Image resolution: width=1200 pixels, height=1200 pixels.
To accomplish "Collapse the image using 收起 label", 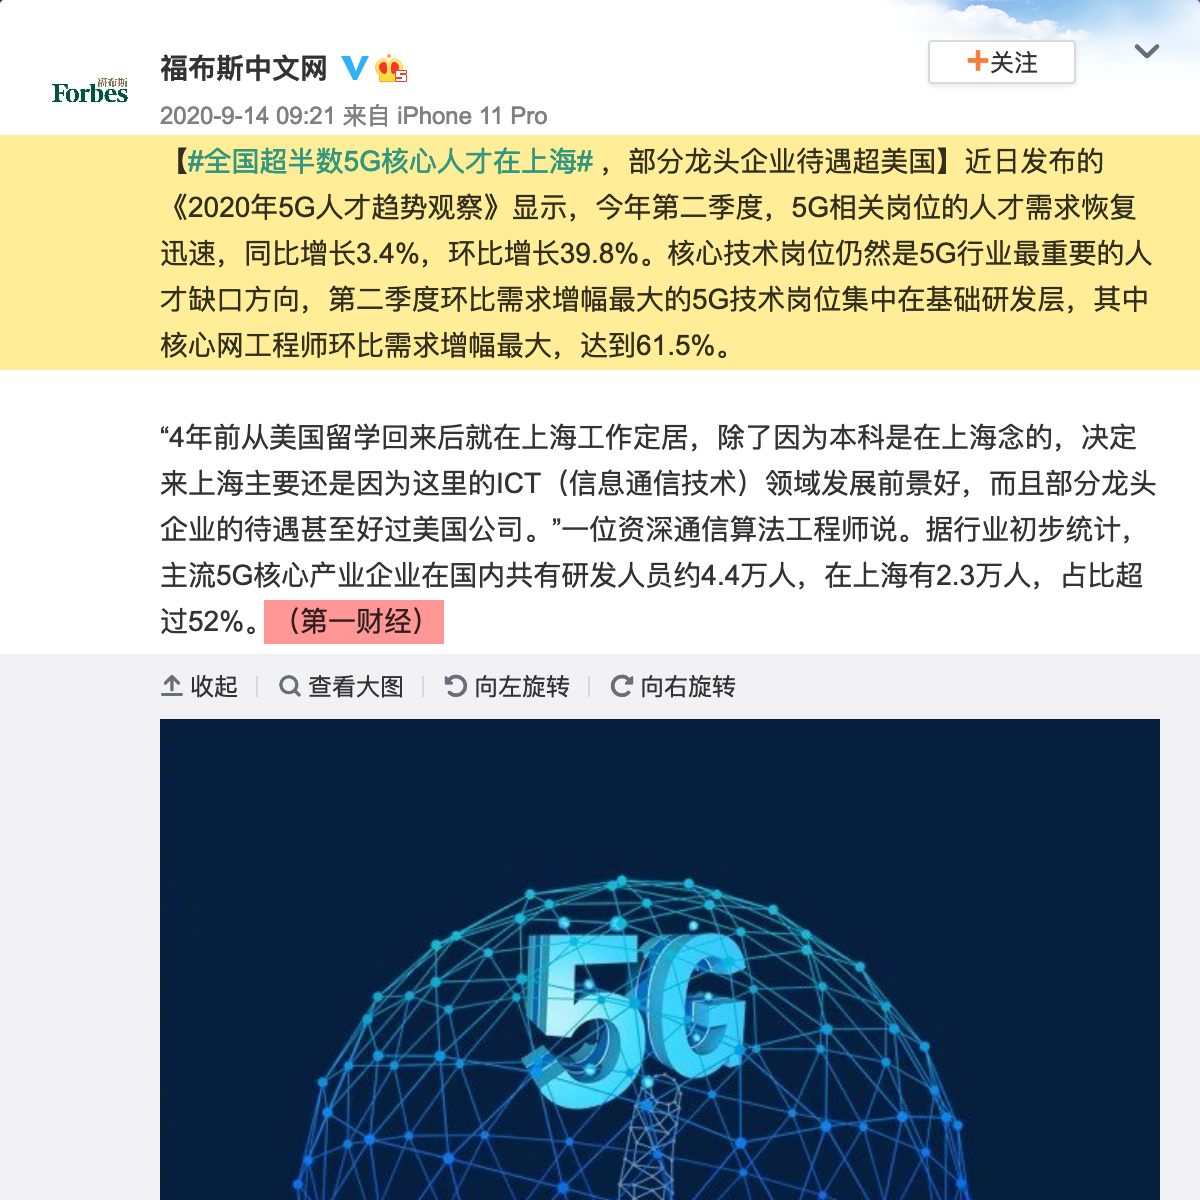I will point(214,686).
